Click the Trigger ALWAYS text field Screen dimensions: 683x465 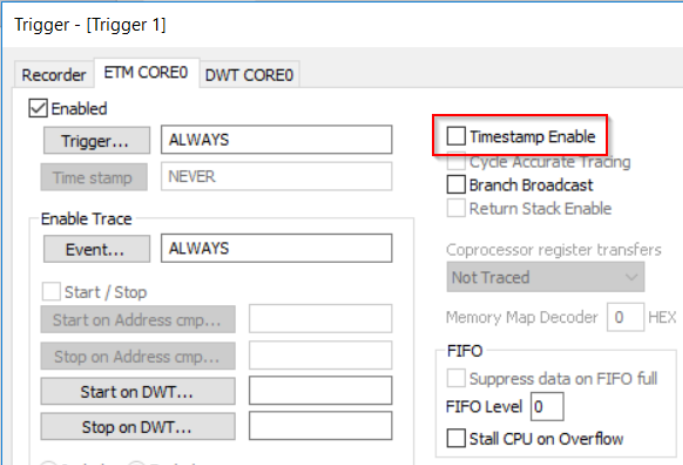(x=276, y=140)
